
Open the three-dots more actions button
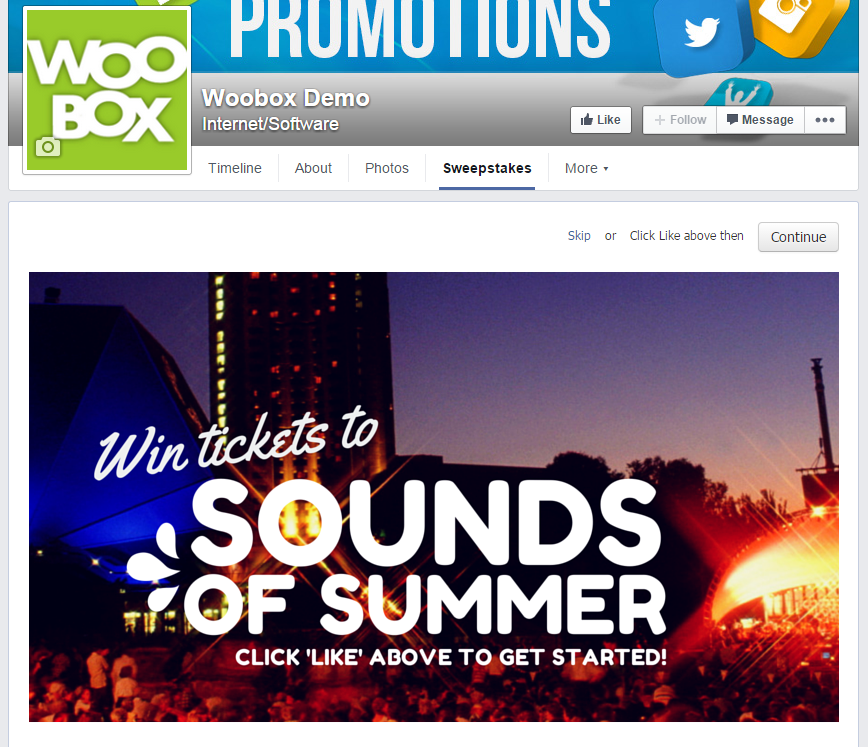(x=824, y=120)
